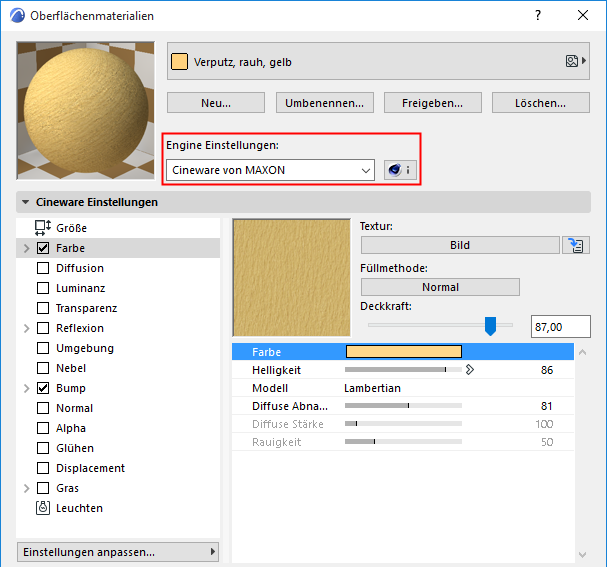Click the ArchiCAD logo in title bar

pyautogui.click(x=17, y=16)
